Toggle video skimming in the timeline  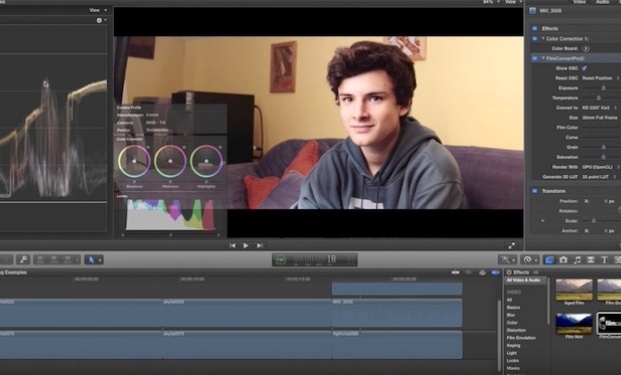tap(456, 272)
